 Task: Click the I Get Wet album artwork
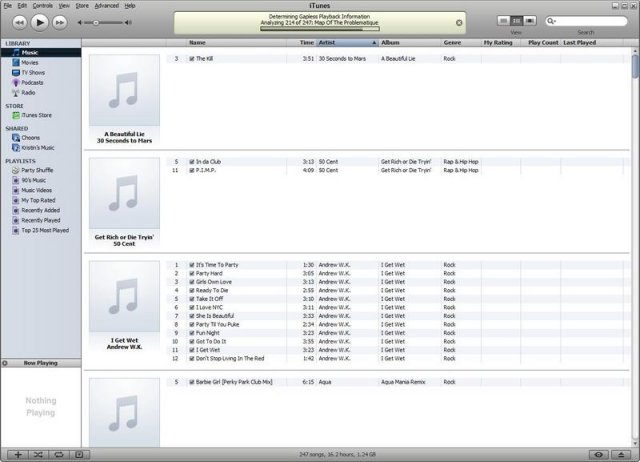click(124, 296)
